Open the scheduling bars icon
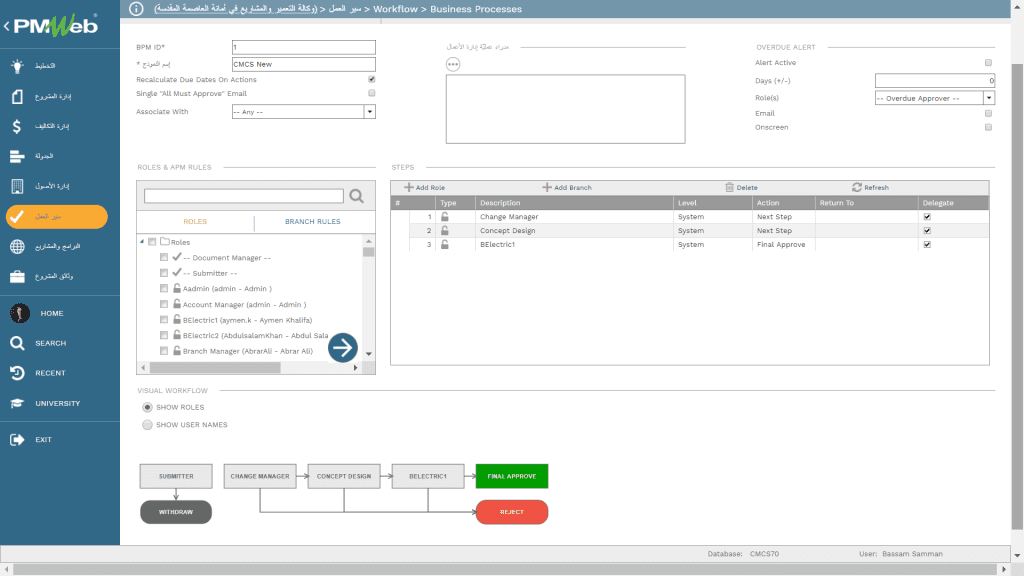The image size is (1024, 576). (17, 156)
